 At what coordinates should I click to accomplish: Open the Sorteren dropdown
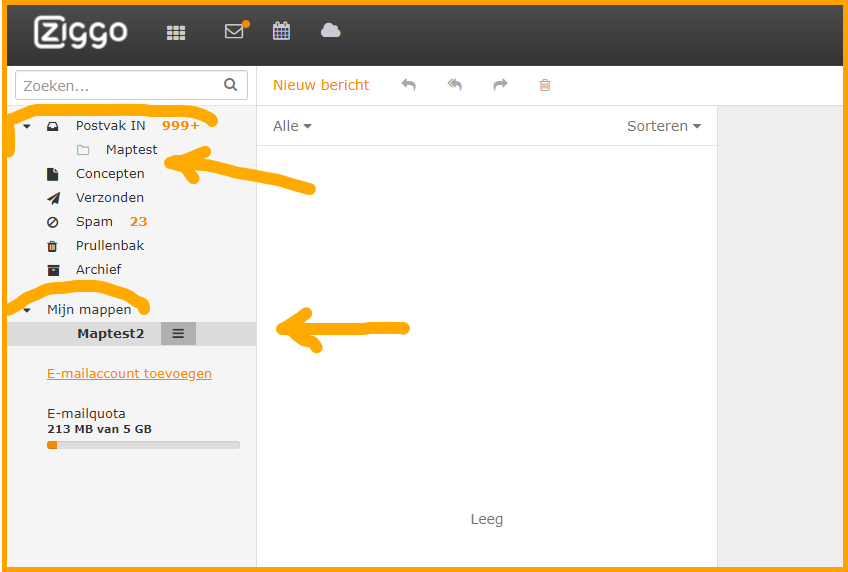[663, 126]
